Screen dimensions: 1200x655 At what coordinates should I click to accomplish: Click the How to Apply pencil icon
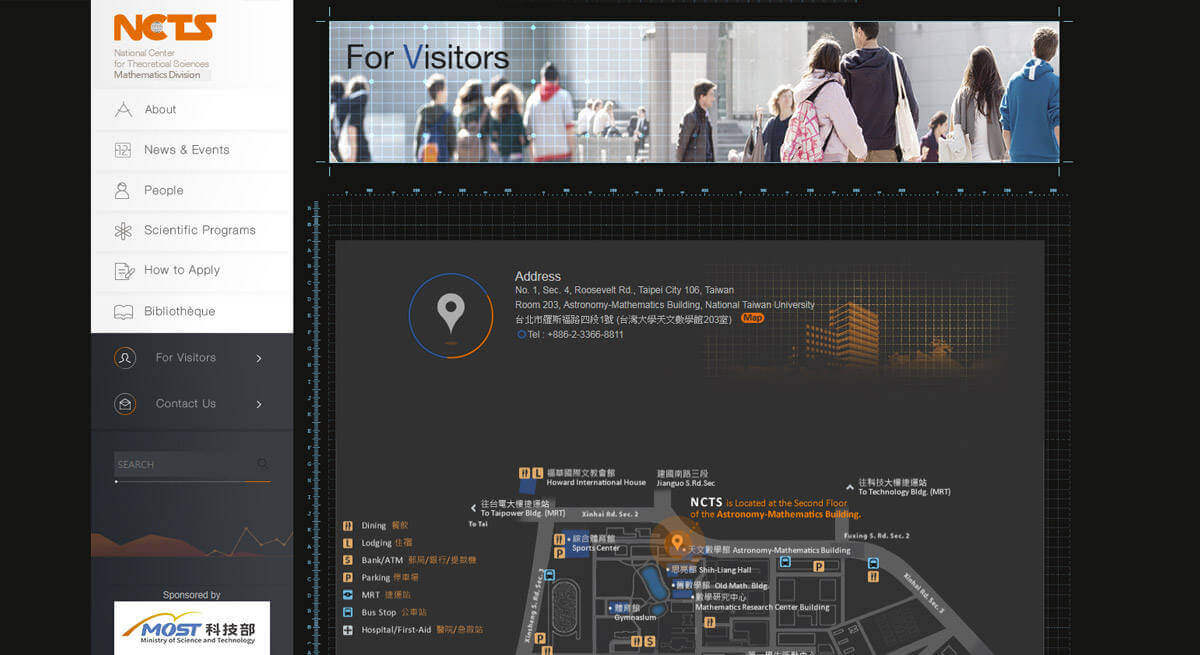click(x=124, y=271)
